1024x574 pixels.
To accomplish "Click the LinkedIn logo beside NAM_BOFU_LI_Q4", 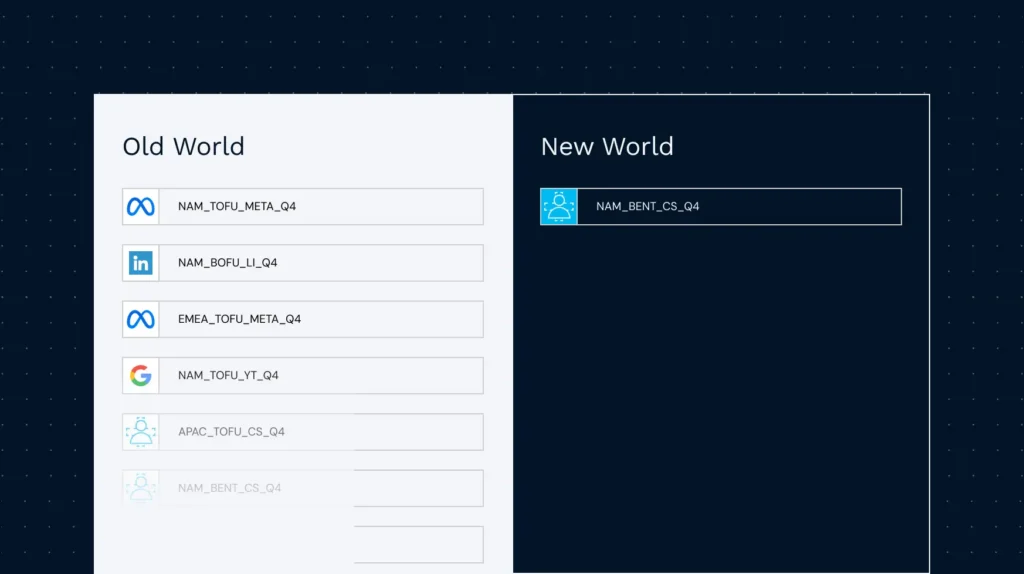I will (141, 263).
